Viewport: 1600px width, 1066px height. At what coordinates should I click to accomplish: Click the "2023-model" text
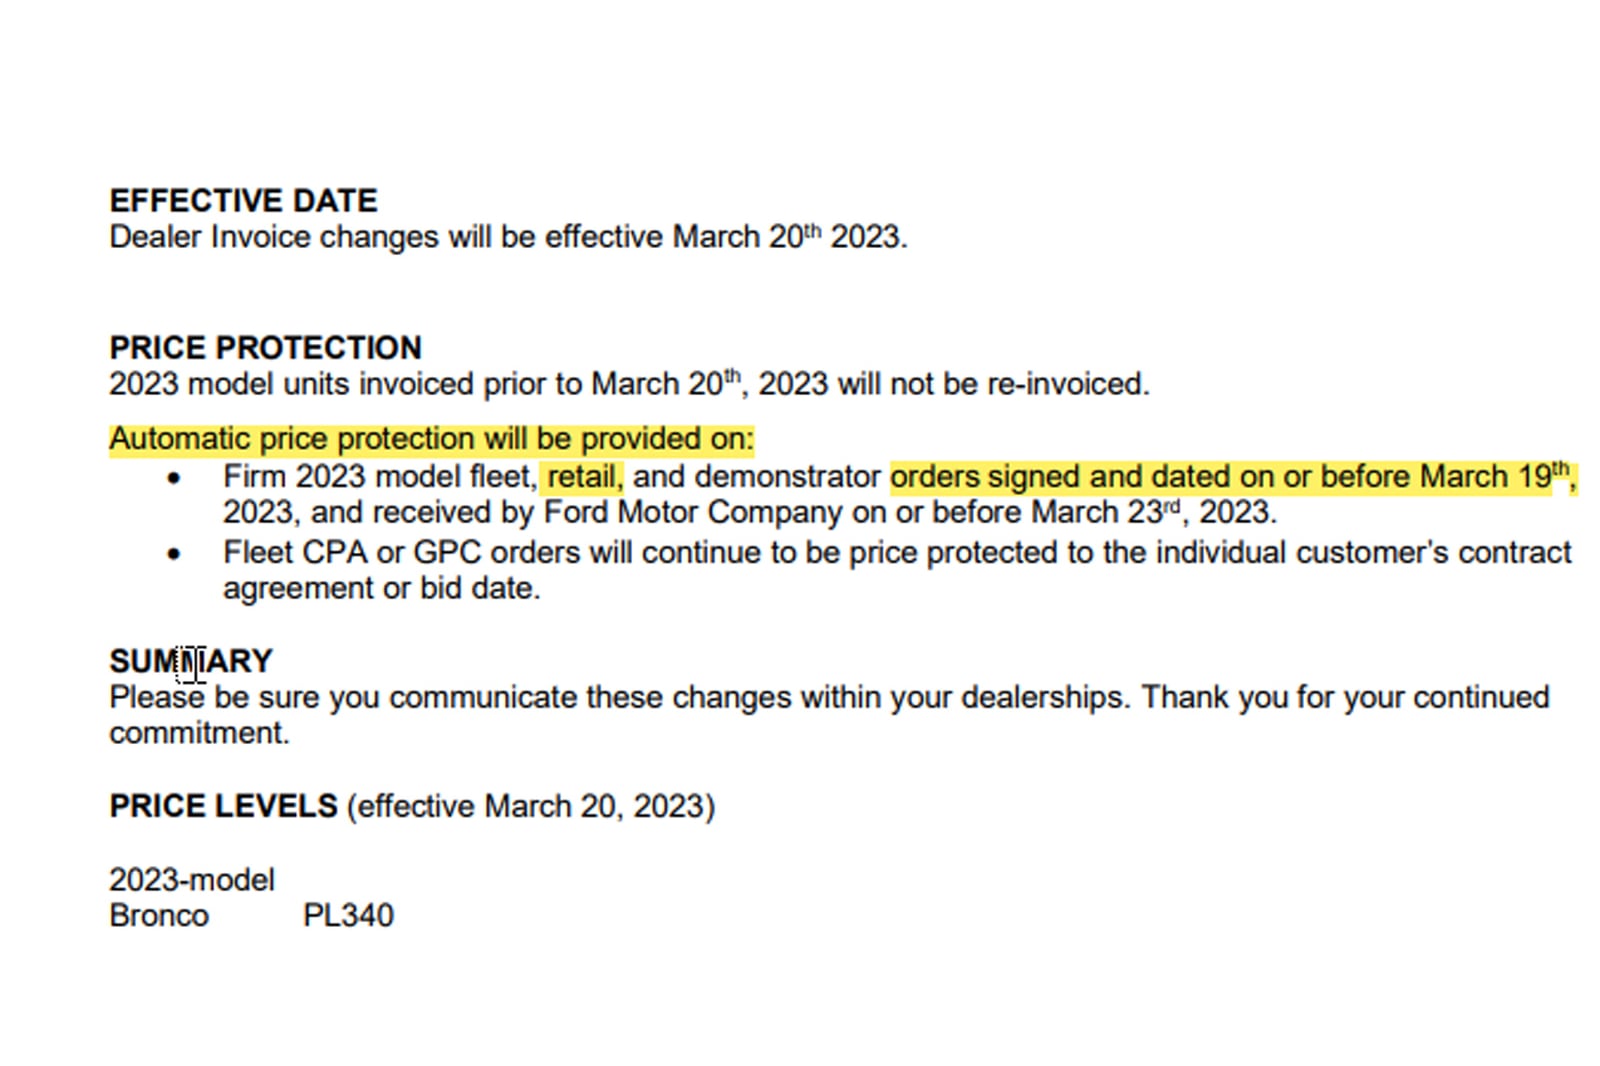pos(191,880)
